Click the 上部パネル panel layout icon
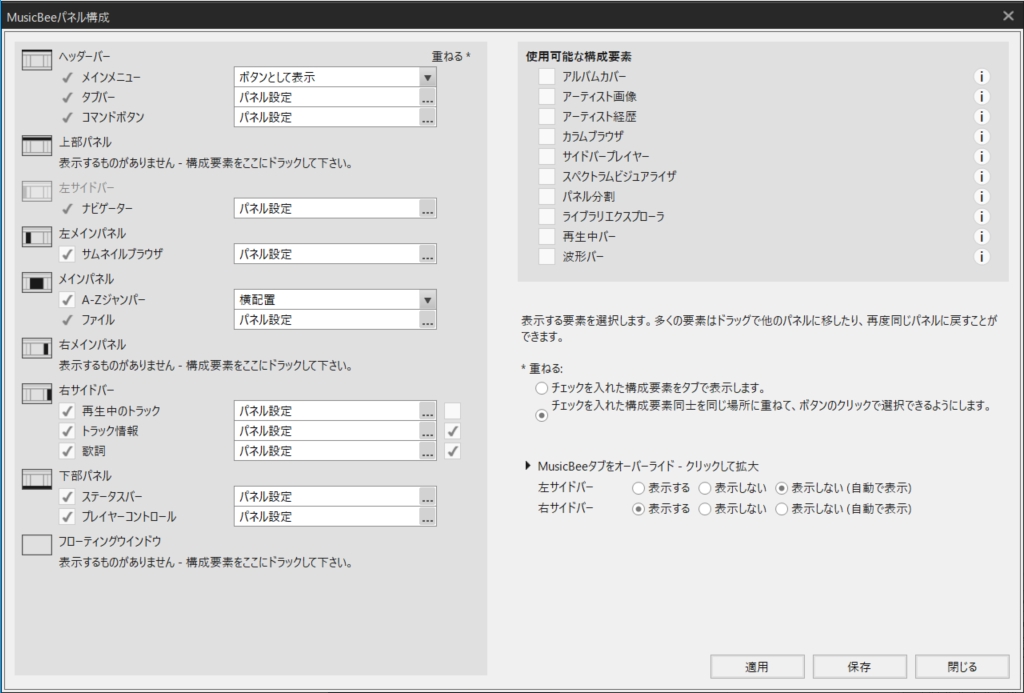Image resolution: width=1024 pixels, height=693 pixels. 38,145
